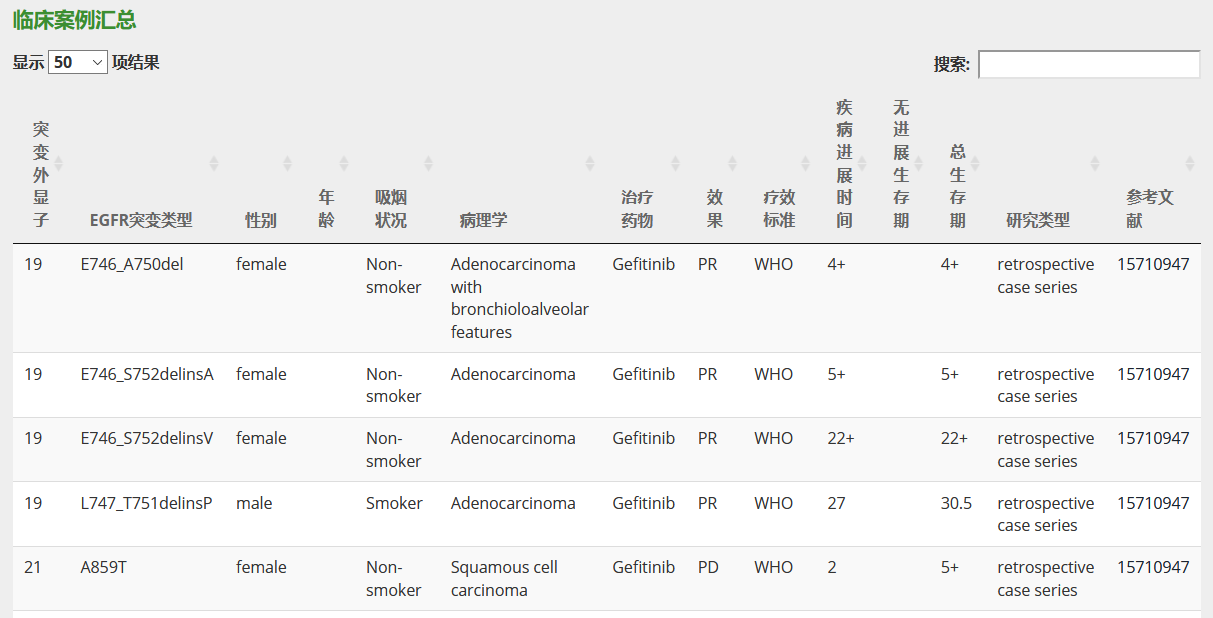Sort by 总生存期 column arrows
Image resolution: width=1213 pixels, height=618 pixels.
point(975,163)
